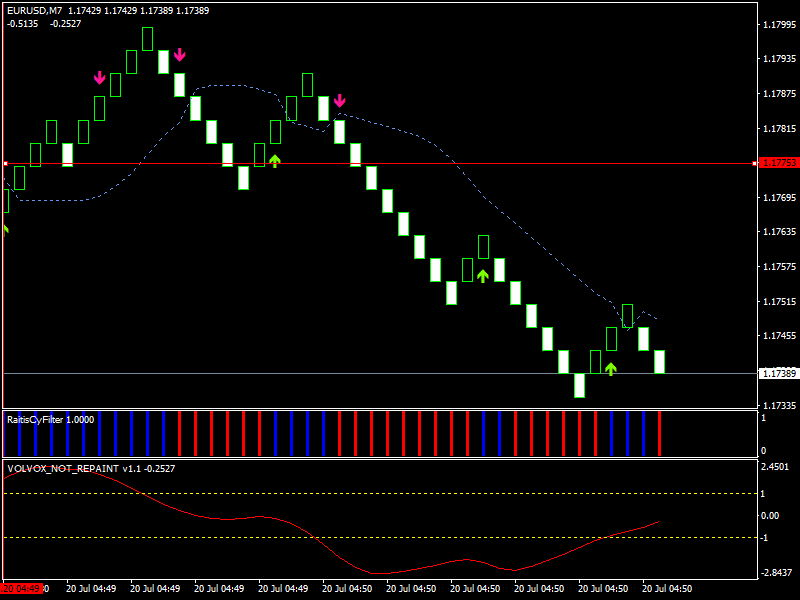Screen dimensions: 800x600
Task: Click the third pink sell arrow
Action: [x=340, y=100]
